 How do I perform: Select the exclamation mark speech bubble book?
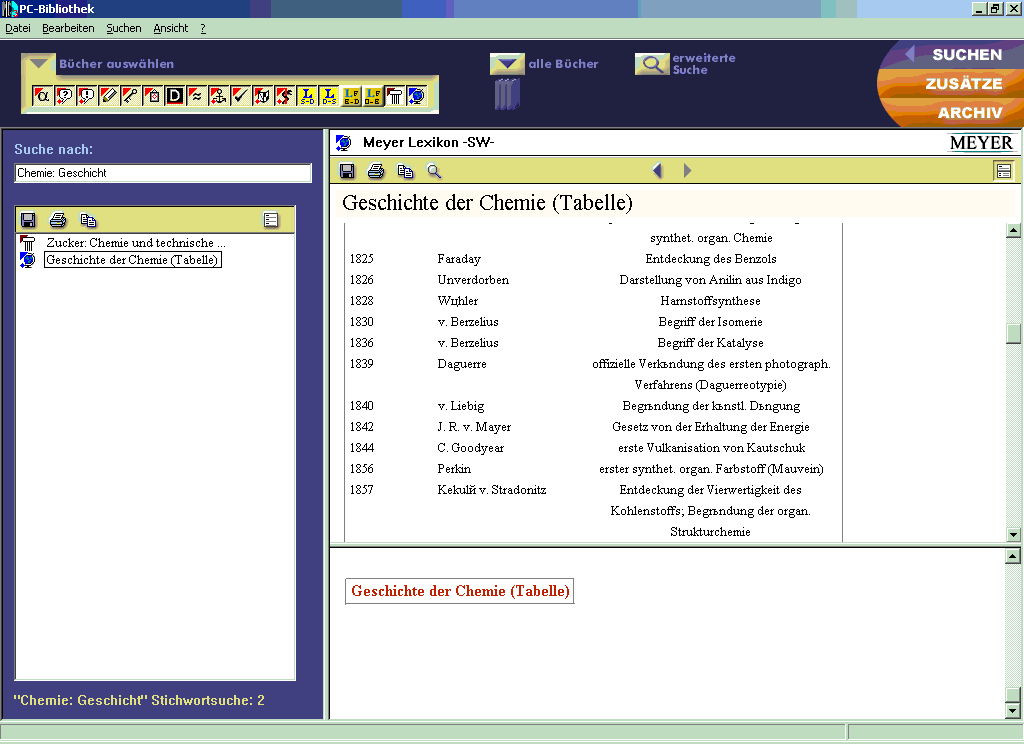(x=86, y=96)
